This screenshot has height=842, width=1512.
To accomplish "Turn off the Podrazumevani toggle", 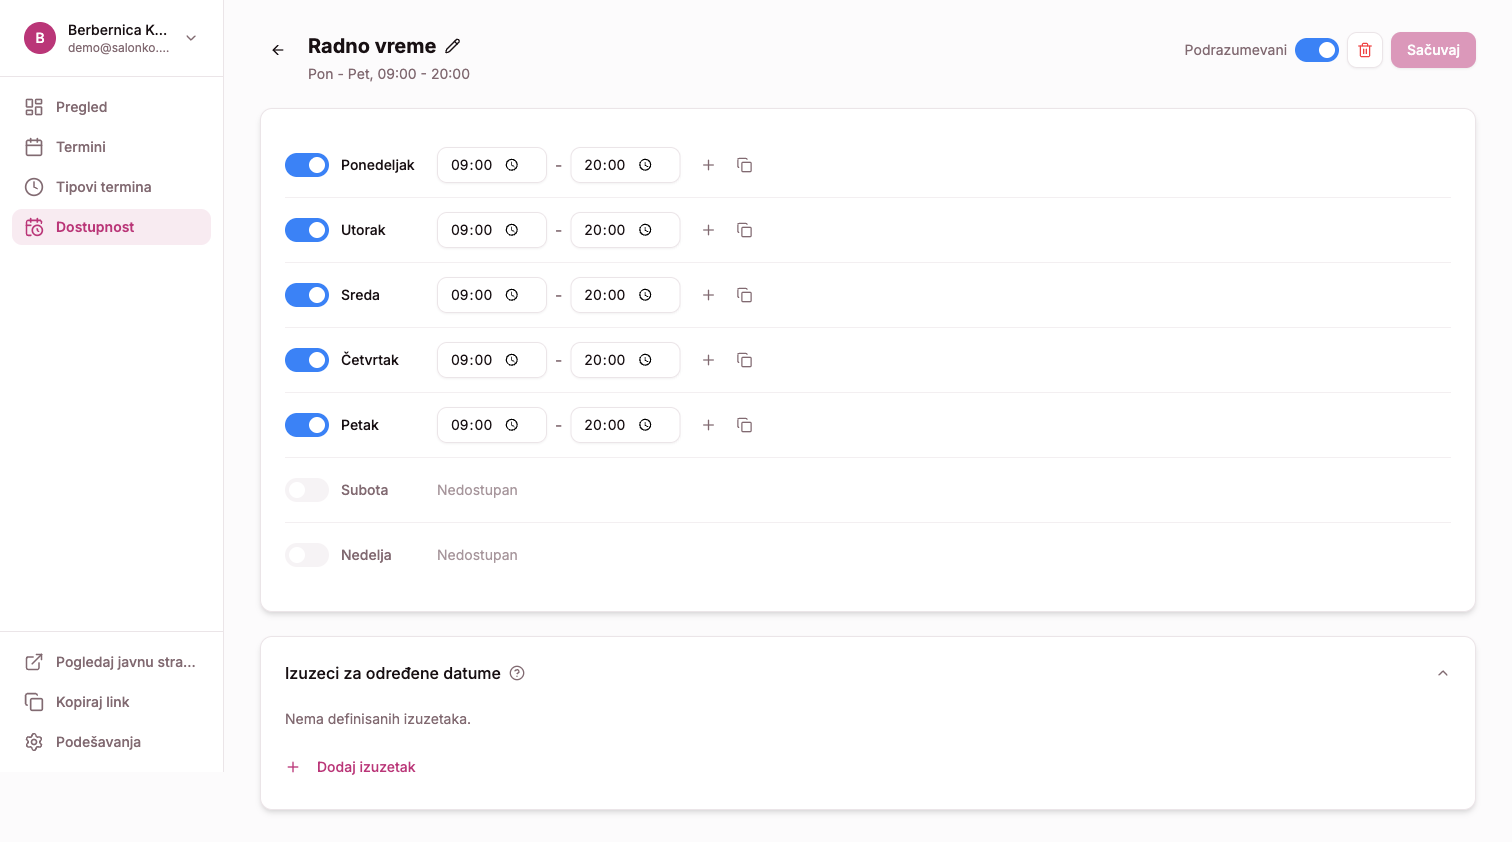I will tap(1316, 50).
